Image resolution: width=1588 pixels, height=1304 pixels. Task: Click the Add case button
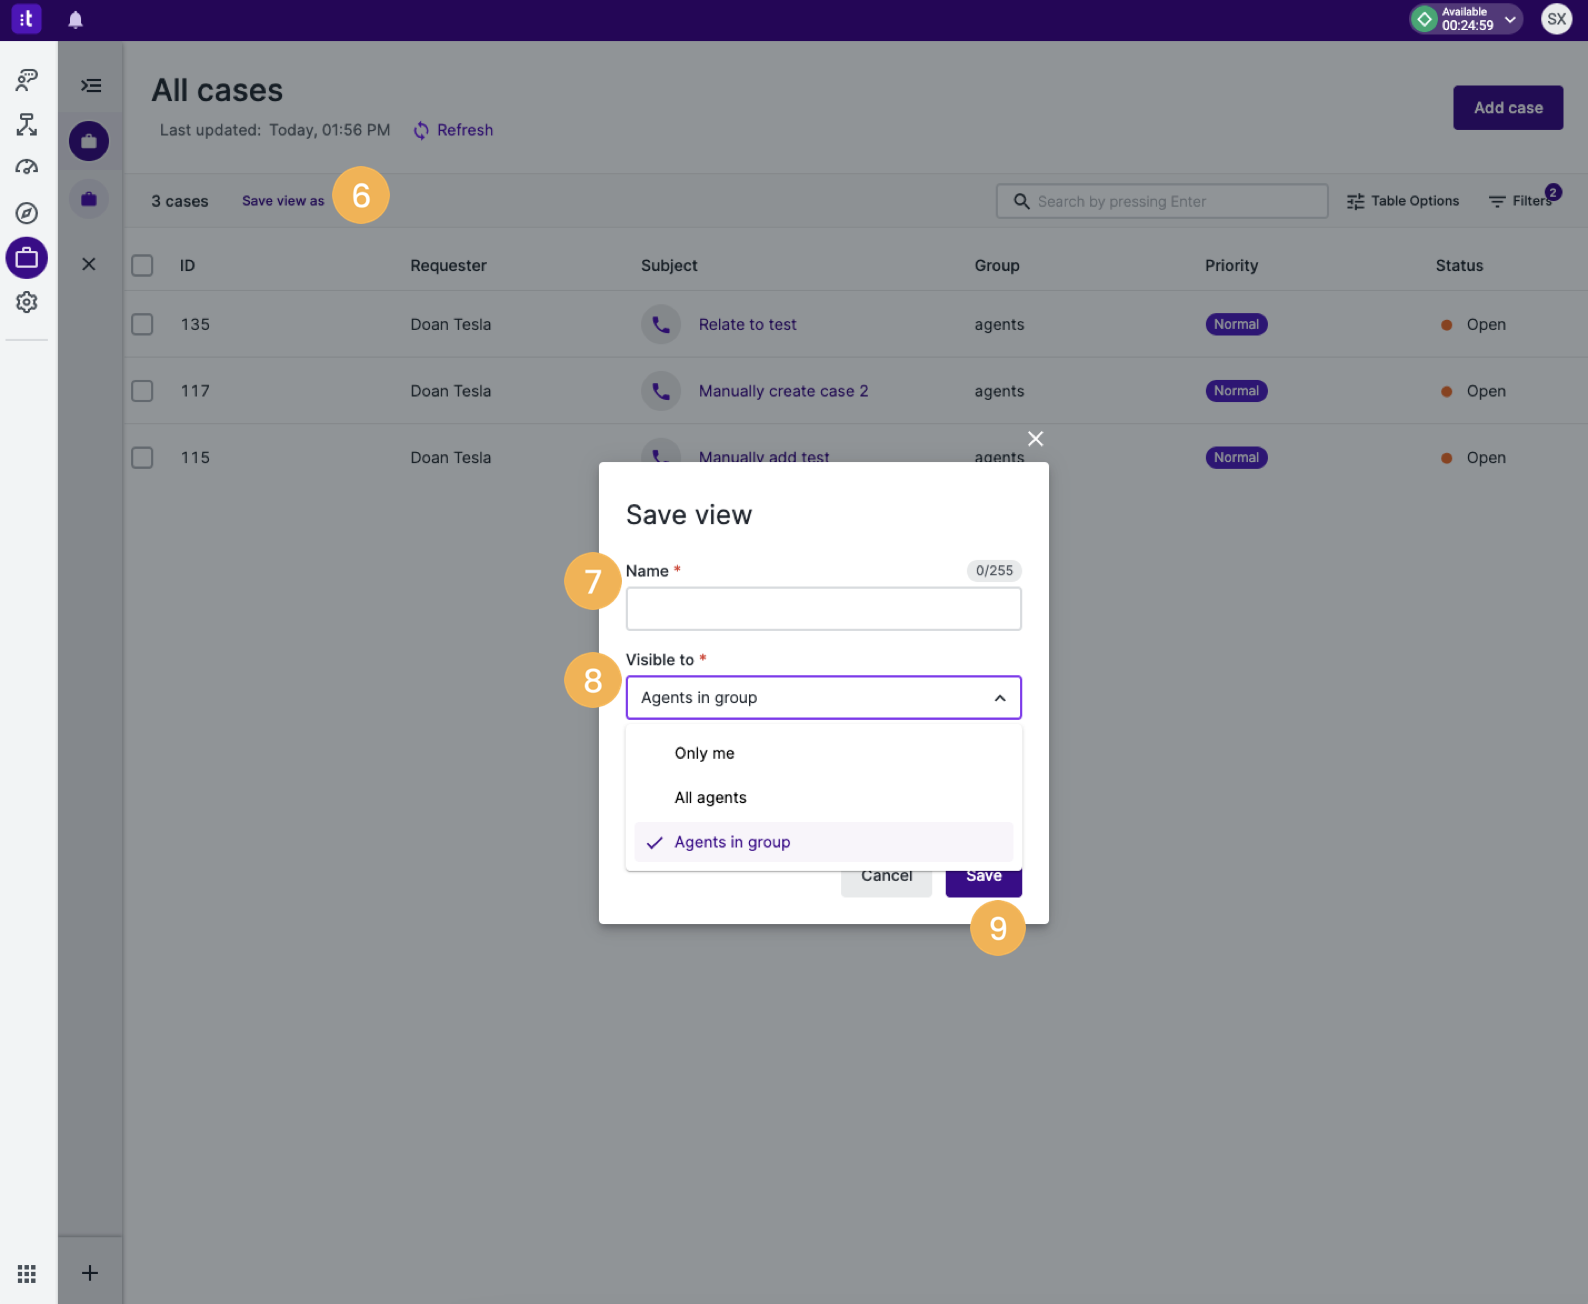tap(1508, 108)
